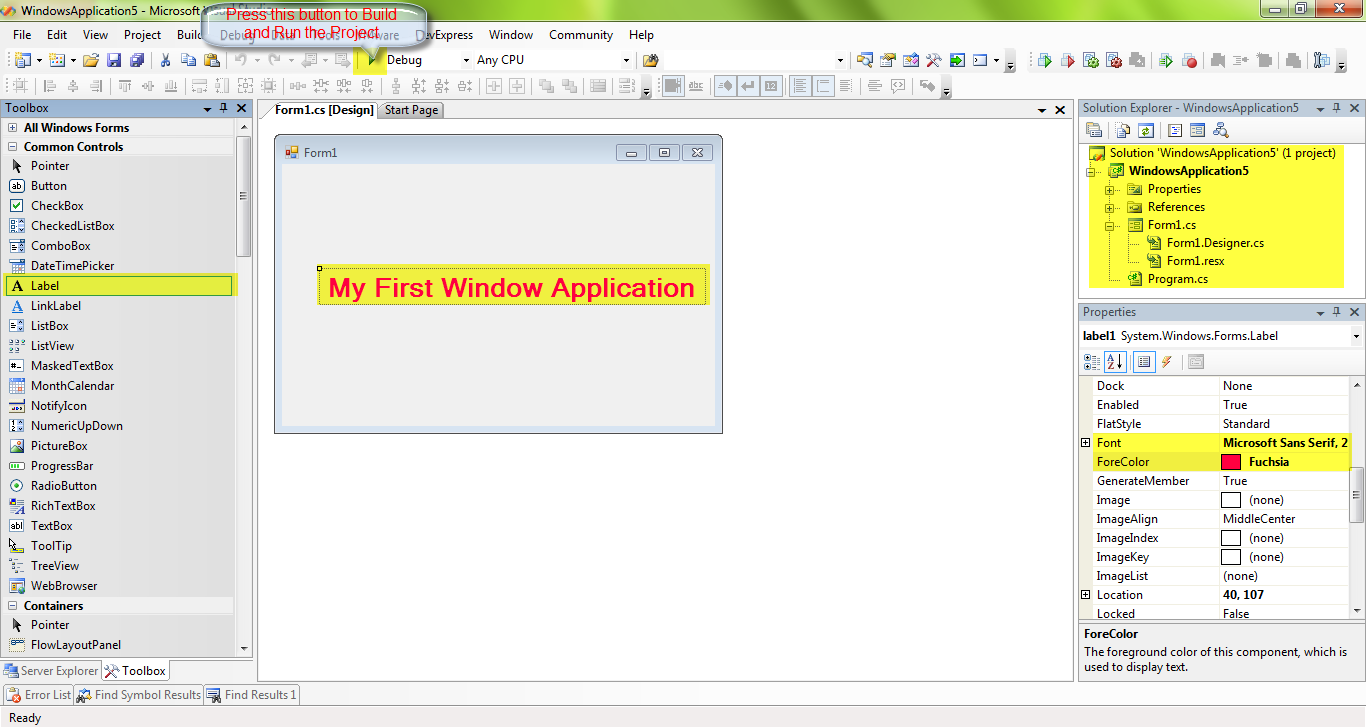Viewport: 1366px width, 727px height.
Task: Switch to Events view in Properties panel
Action: pos(1168,361)
